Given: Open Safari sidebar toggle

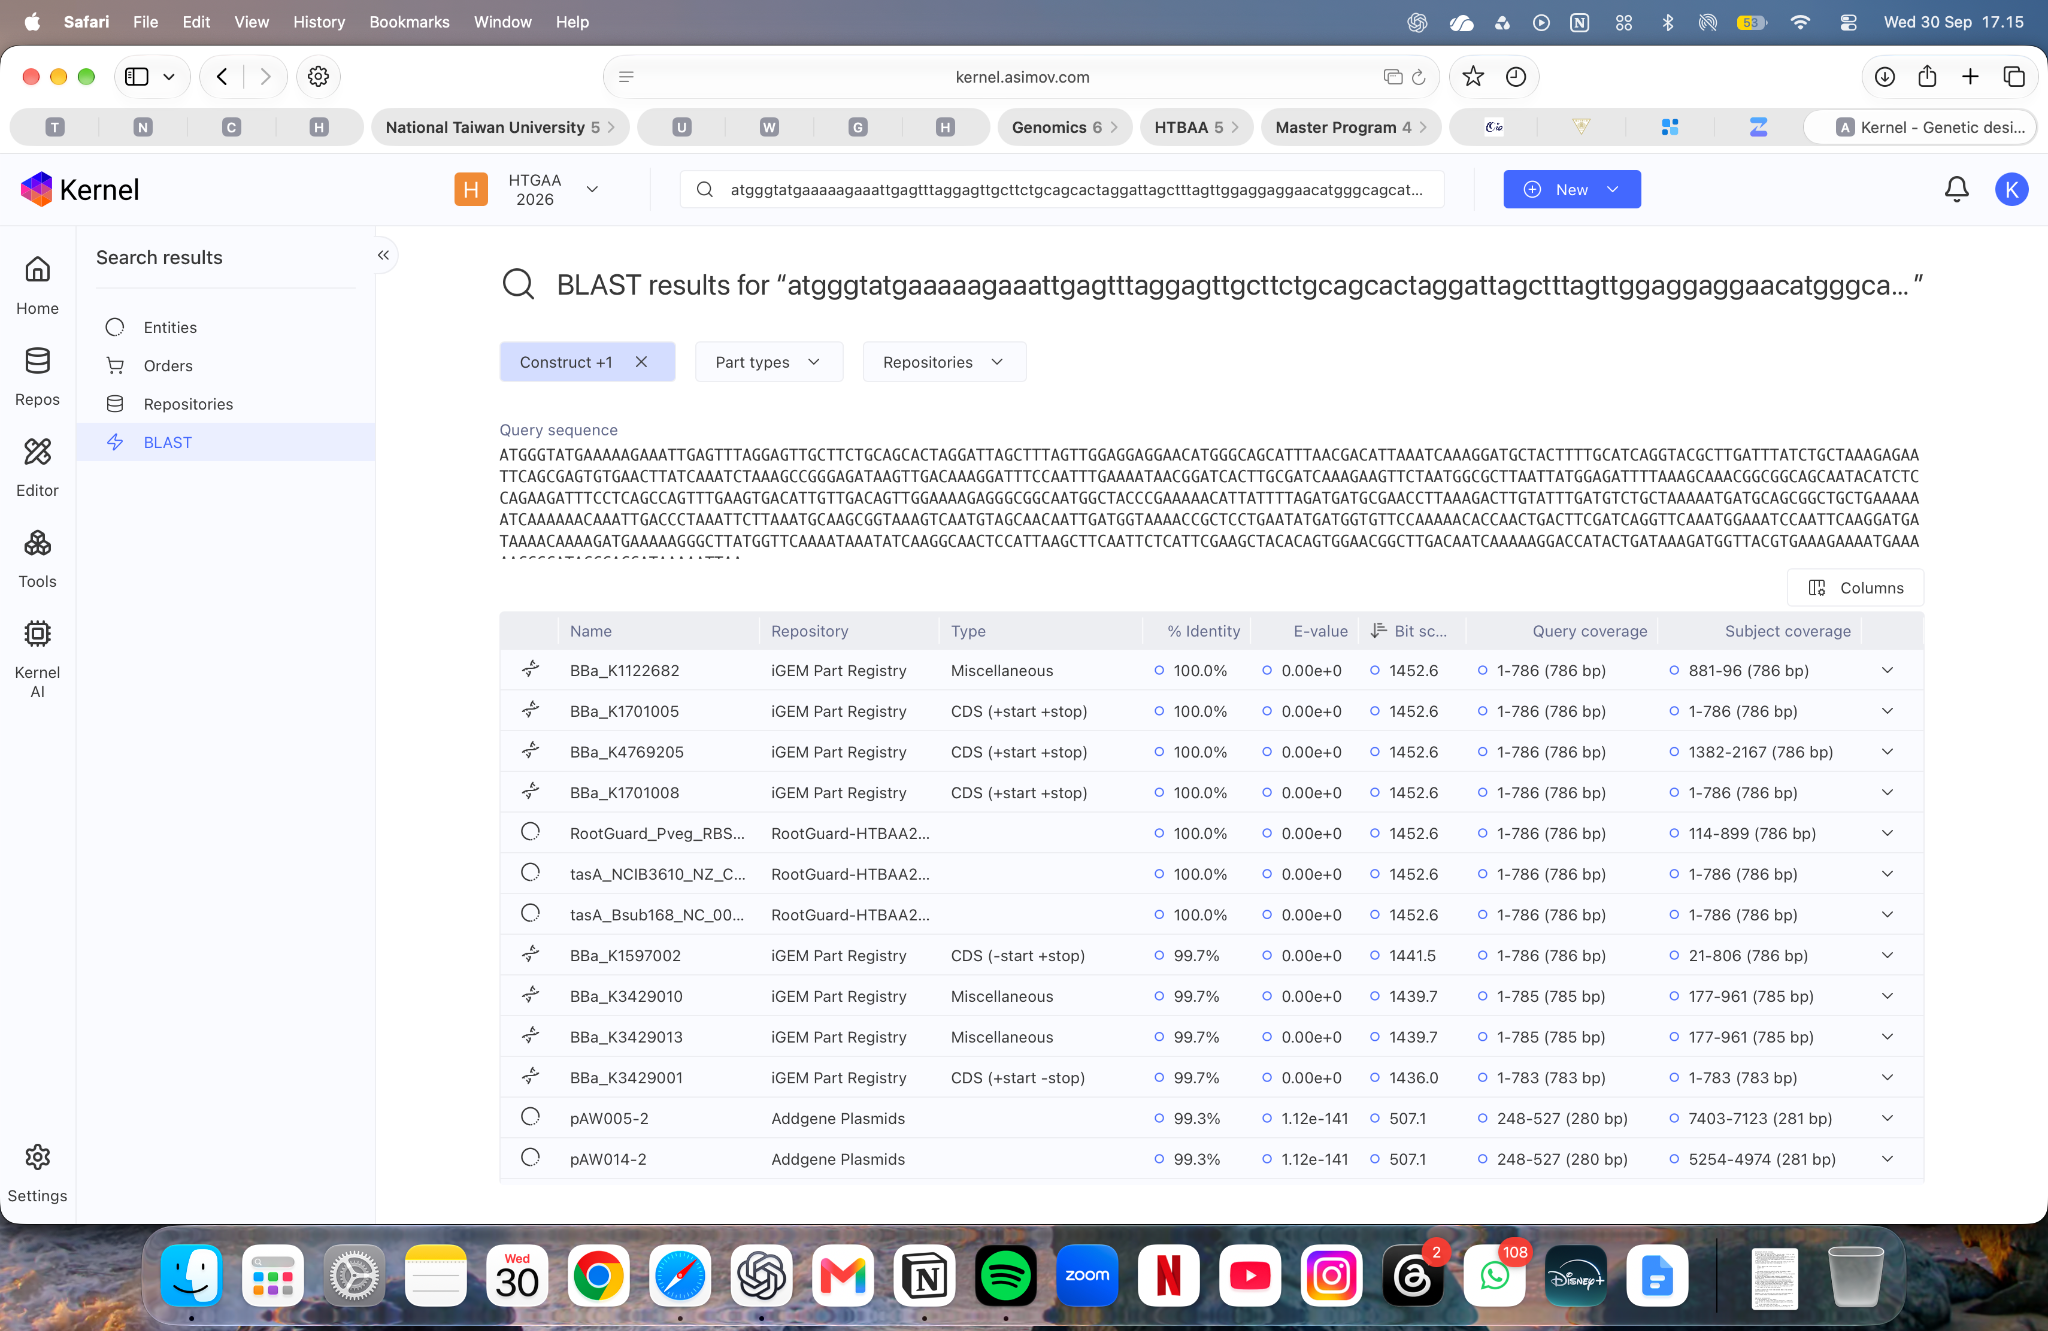Looking at the screenshot, I should pos(137,77).
